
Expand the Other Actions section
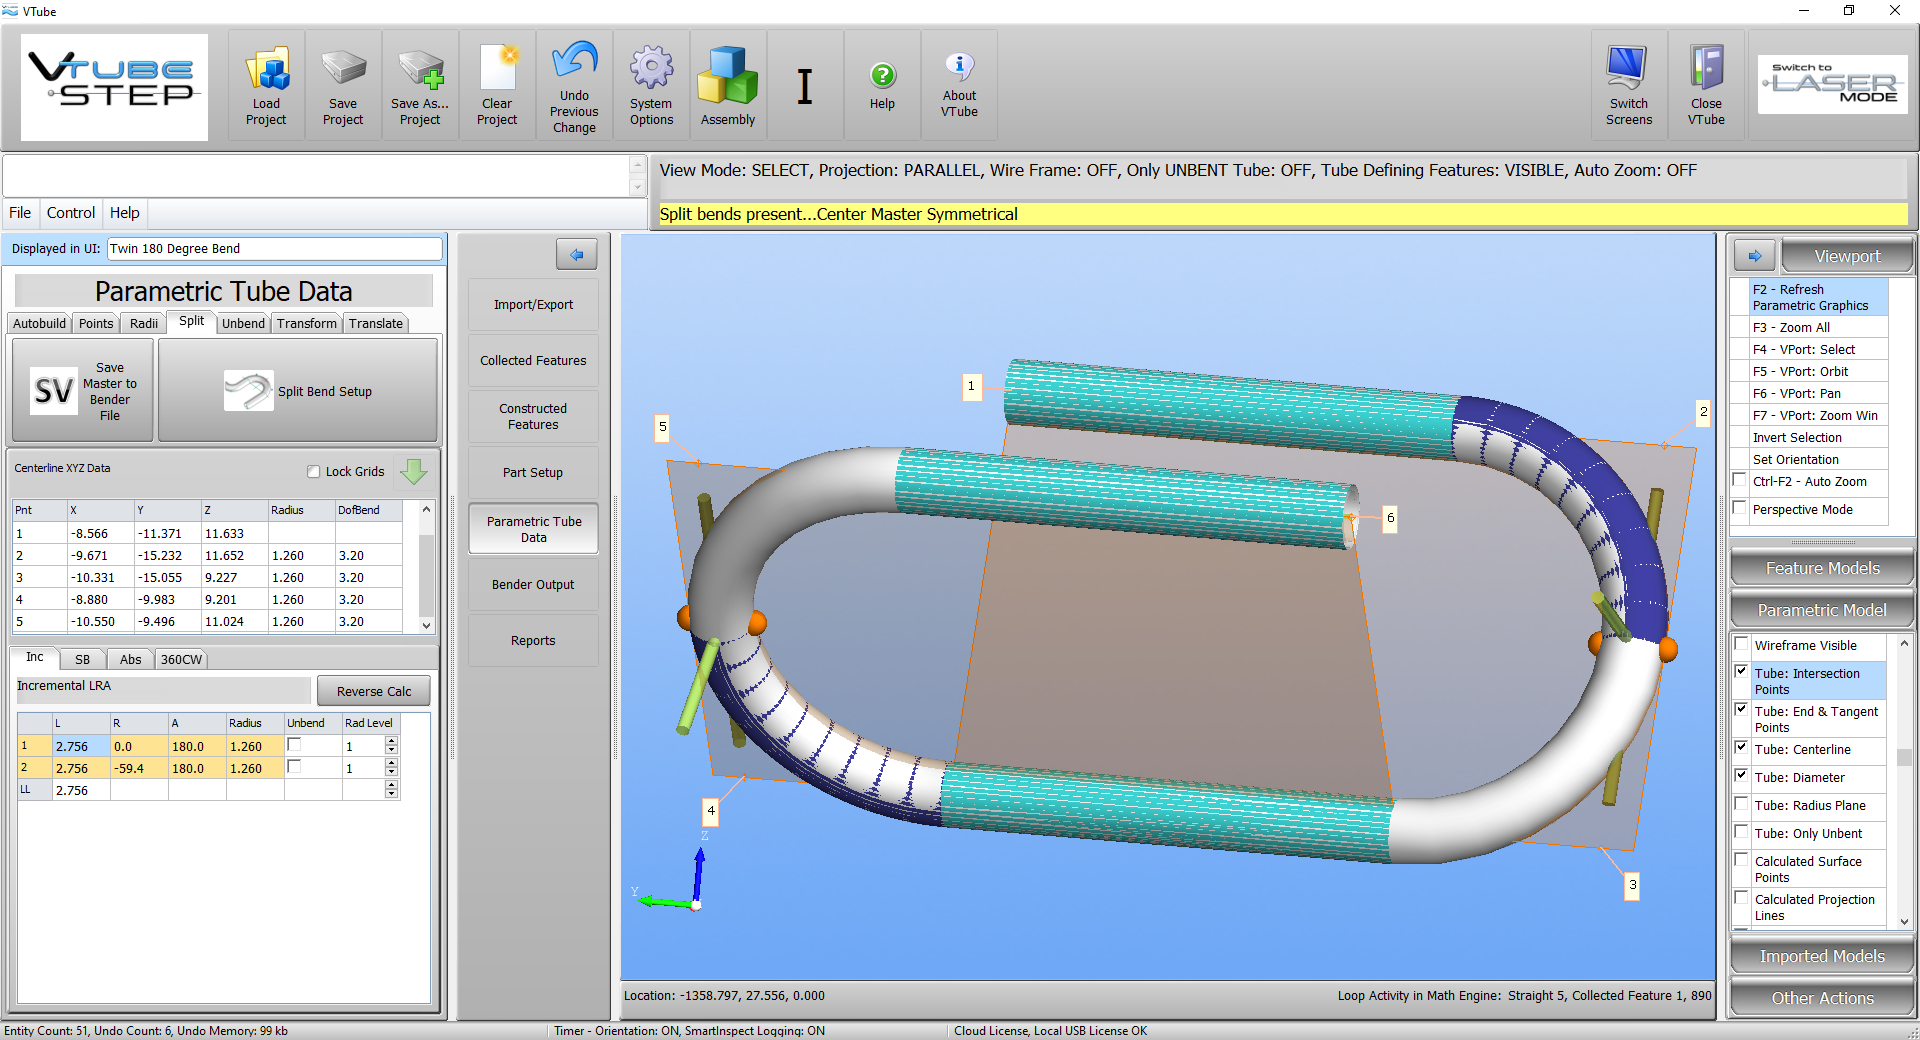click(1821, 998)
